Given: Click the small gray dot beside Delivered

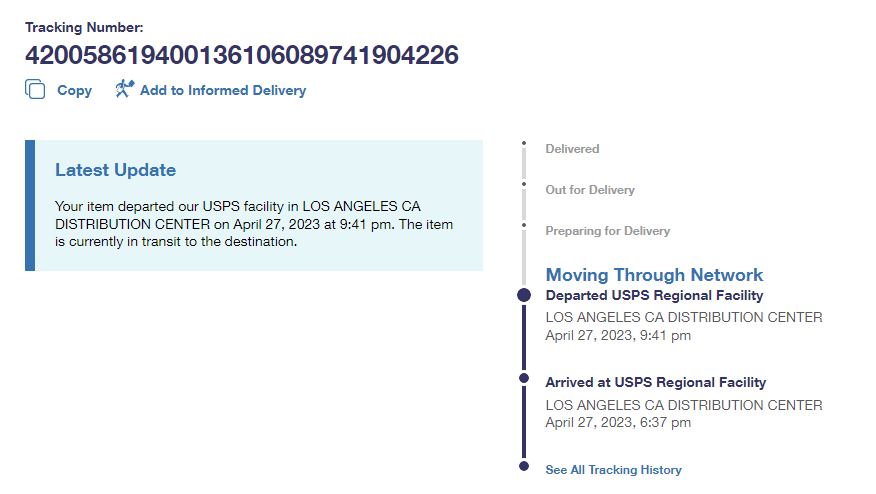Looking at the screenshot, I should coord(523,144).
